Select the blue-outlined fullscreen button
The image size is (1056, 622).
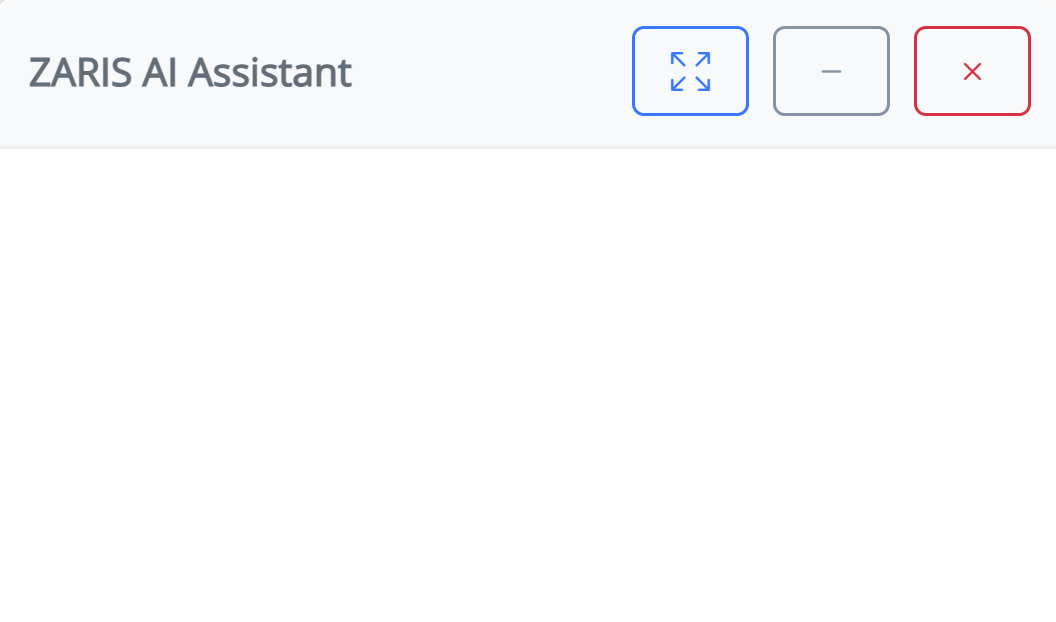(x=690, y=71)
